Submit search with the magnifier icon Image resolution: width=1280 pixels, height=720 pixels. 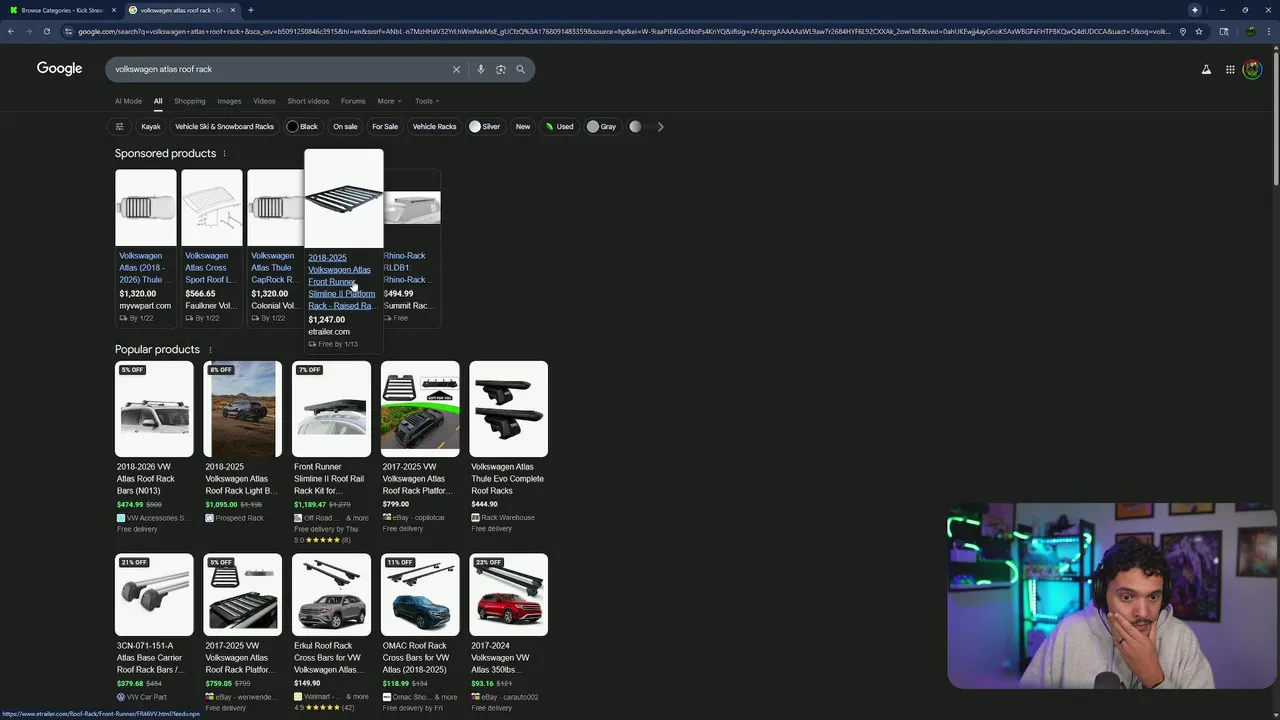pyautogui.click(x=520, y=69)
